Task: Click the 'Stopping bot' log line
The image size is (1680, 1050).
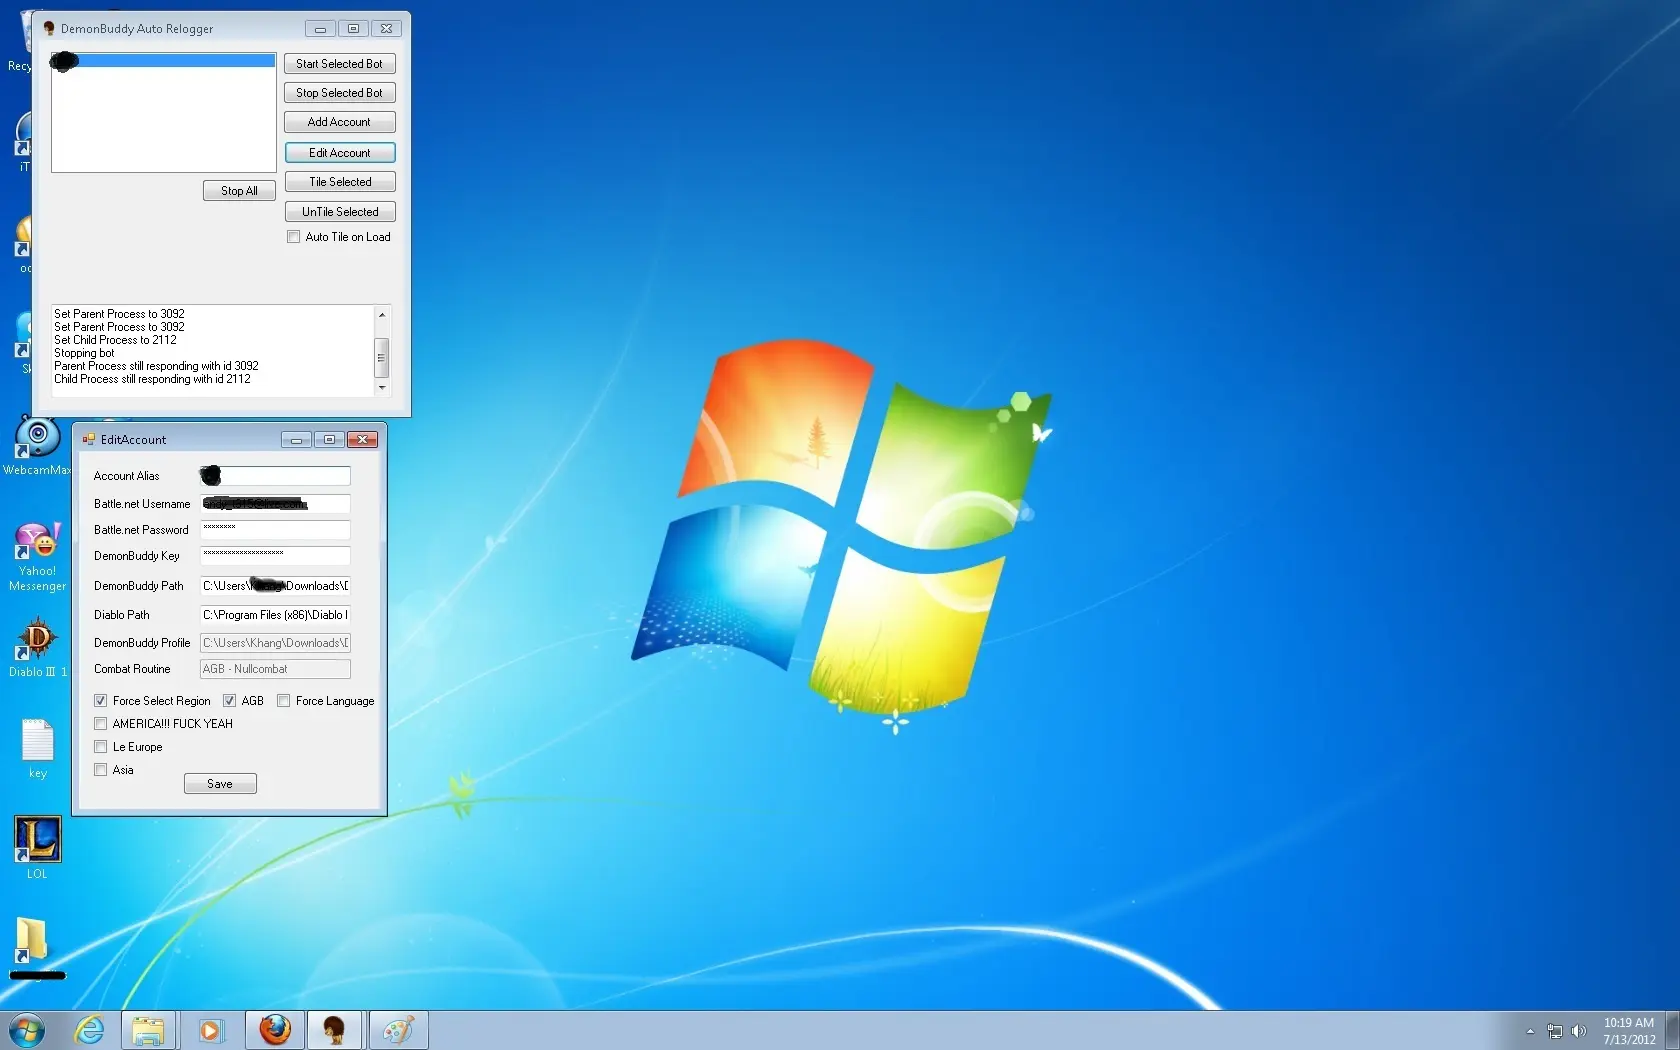Action: [x=84, y=353]
